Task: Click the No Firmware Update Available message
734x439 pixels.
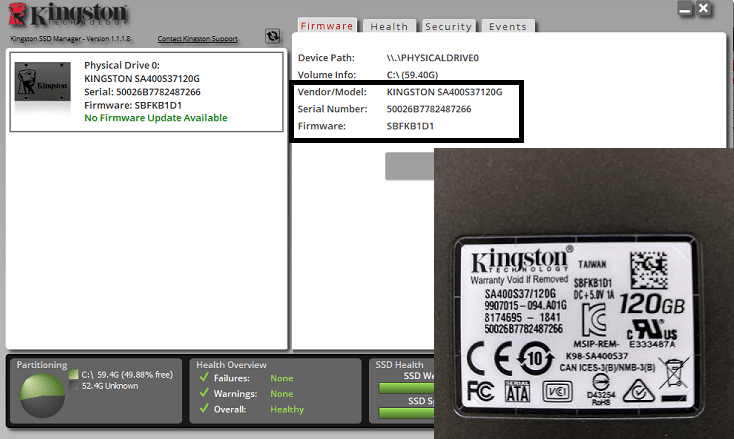Action: pos(156,118)
